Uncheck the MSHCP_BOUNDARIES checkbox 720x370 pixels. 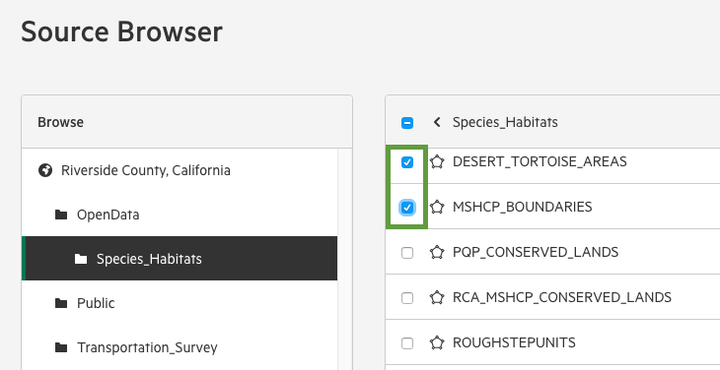point(407,207)
